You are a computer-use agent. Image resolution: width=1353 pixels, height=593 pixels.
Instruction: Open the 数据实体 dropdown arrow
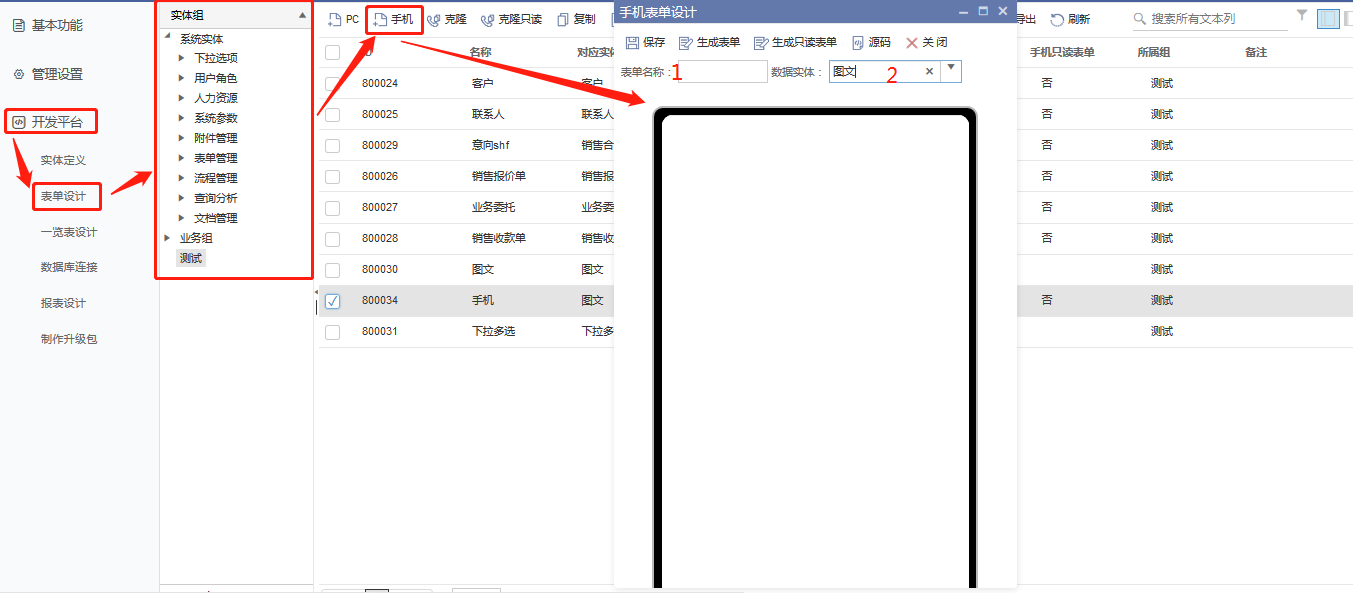pyautogui.click(x=951, y=70)
